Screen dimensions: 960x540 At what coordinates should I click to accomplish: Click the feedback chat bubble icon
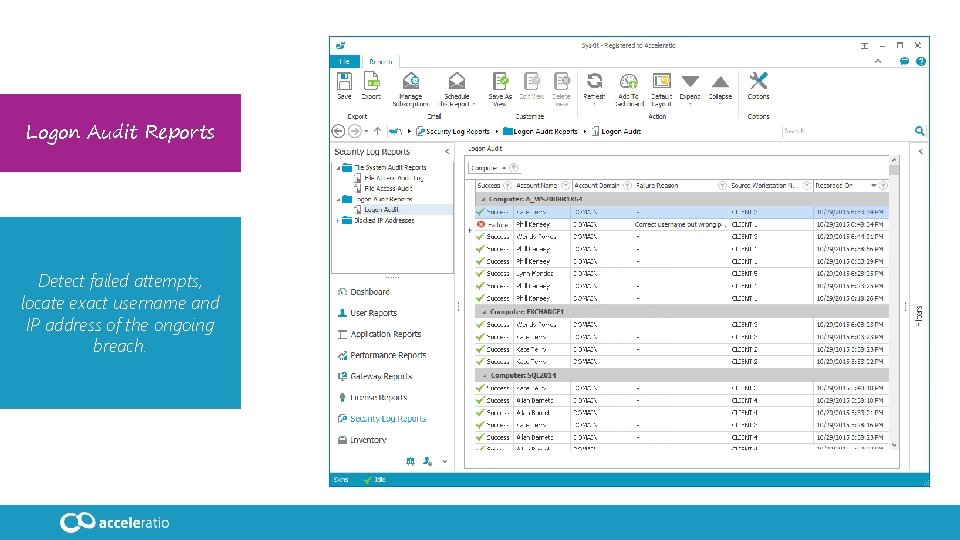[904, 61]
